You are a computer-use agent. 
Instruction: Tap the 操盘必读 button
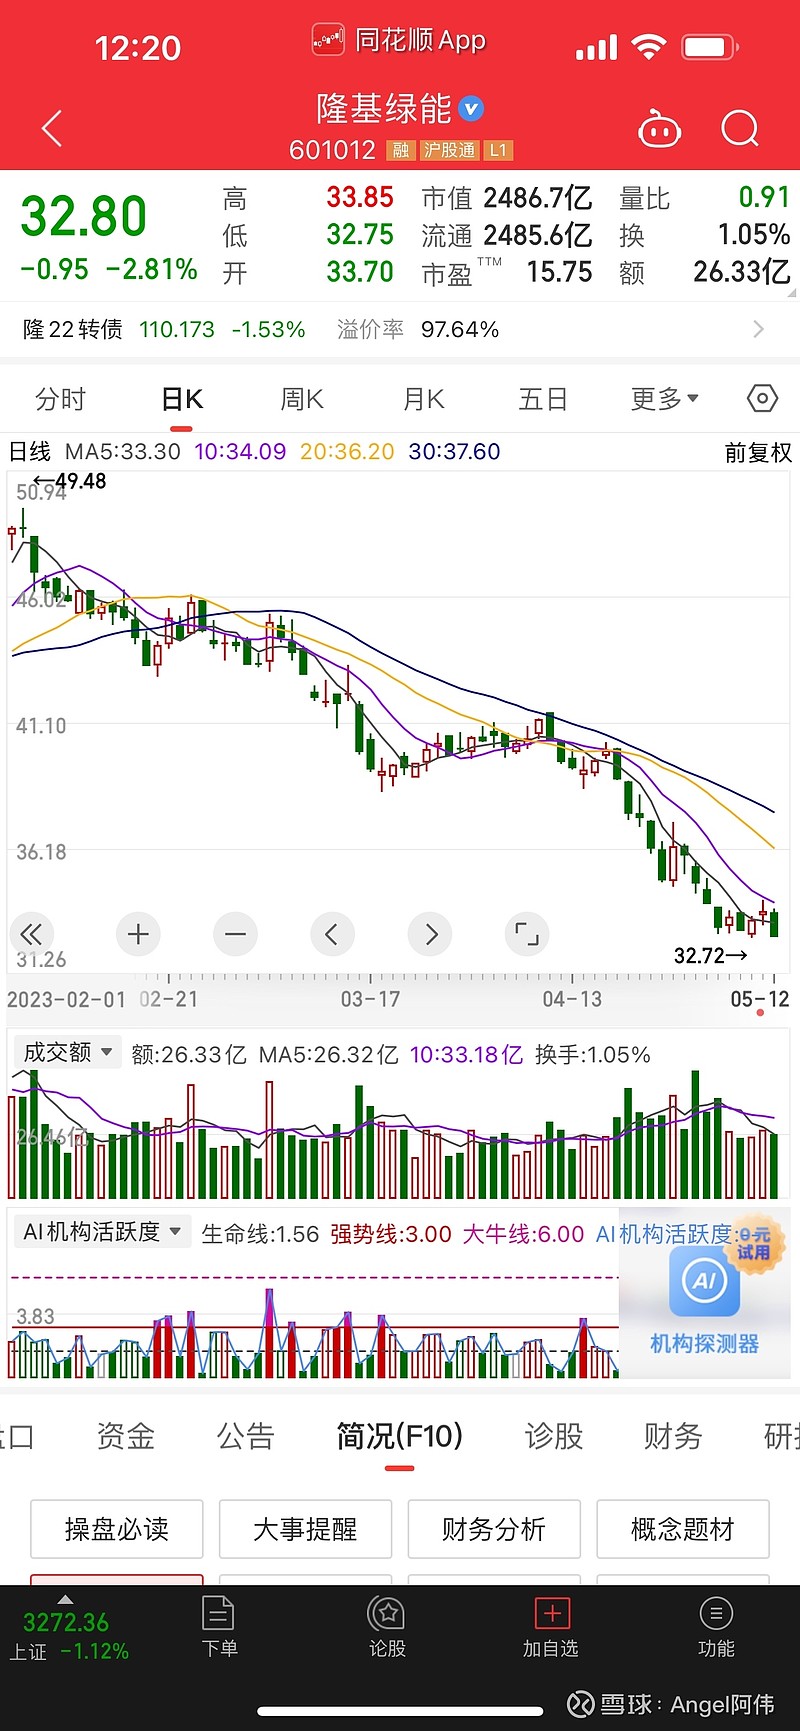click(117, 1529)
